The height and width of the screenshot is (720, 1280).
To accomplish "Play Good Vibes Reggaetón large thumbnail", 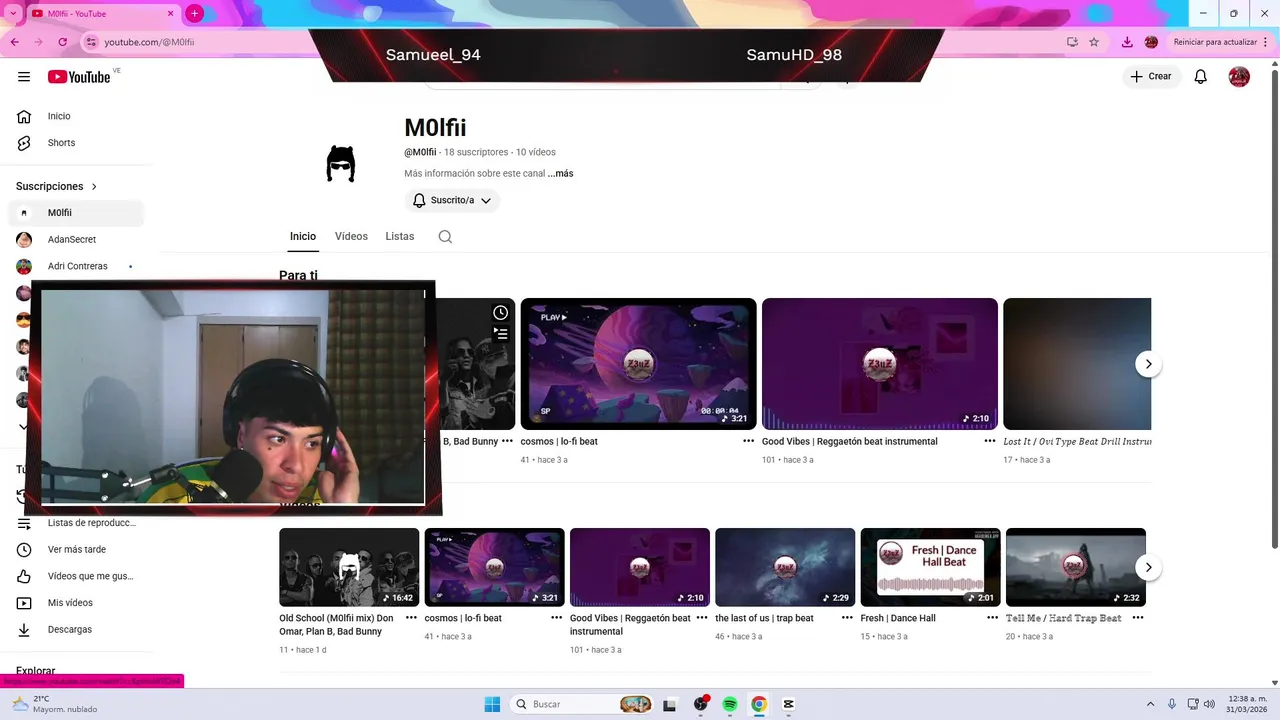I will [880, 364].
